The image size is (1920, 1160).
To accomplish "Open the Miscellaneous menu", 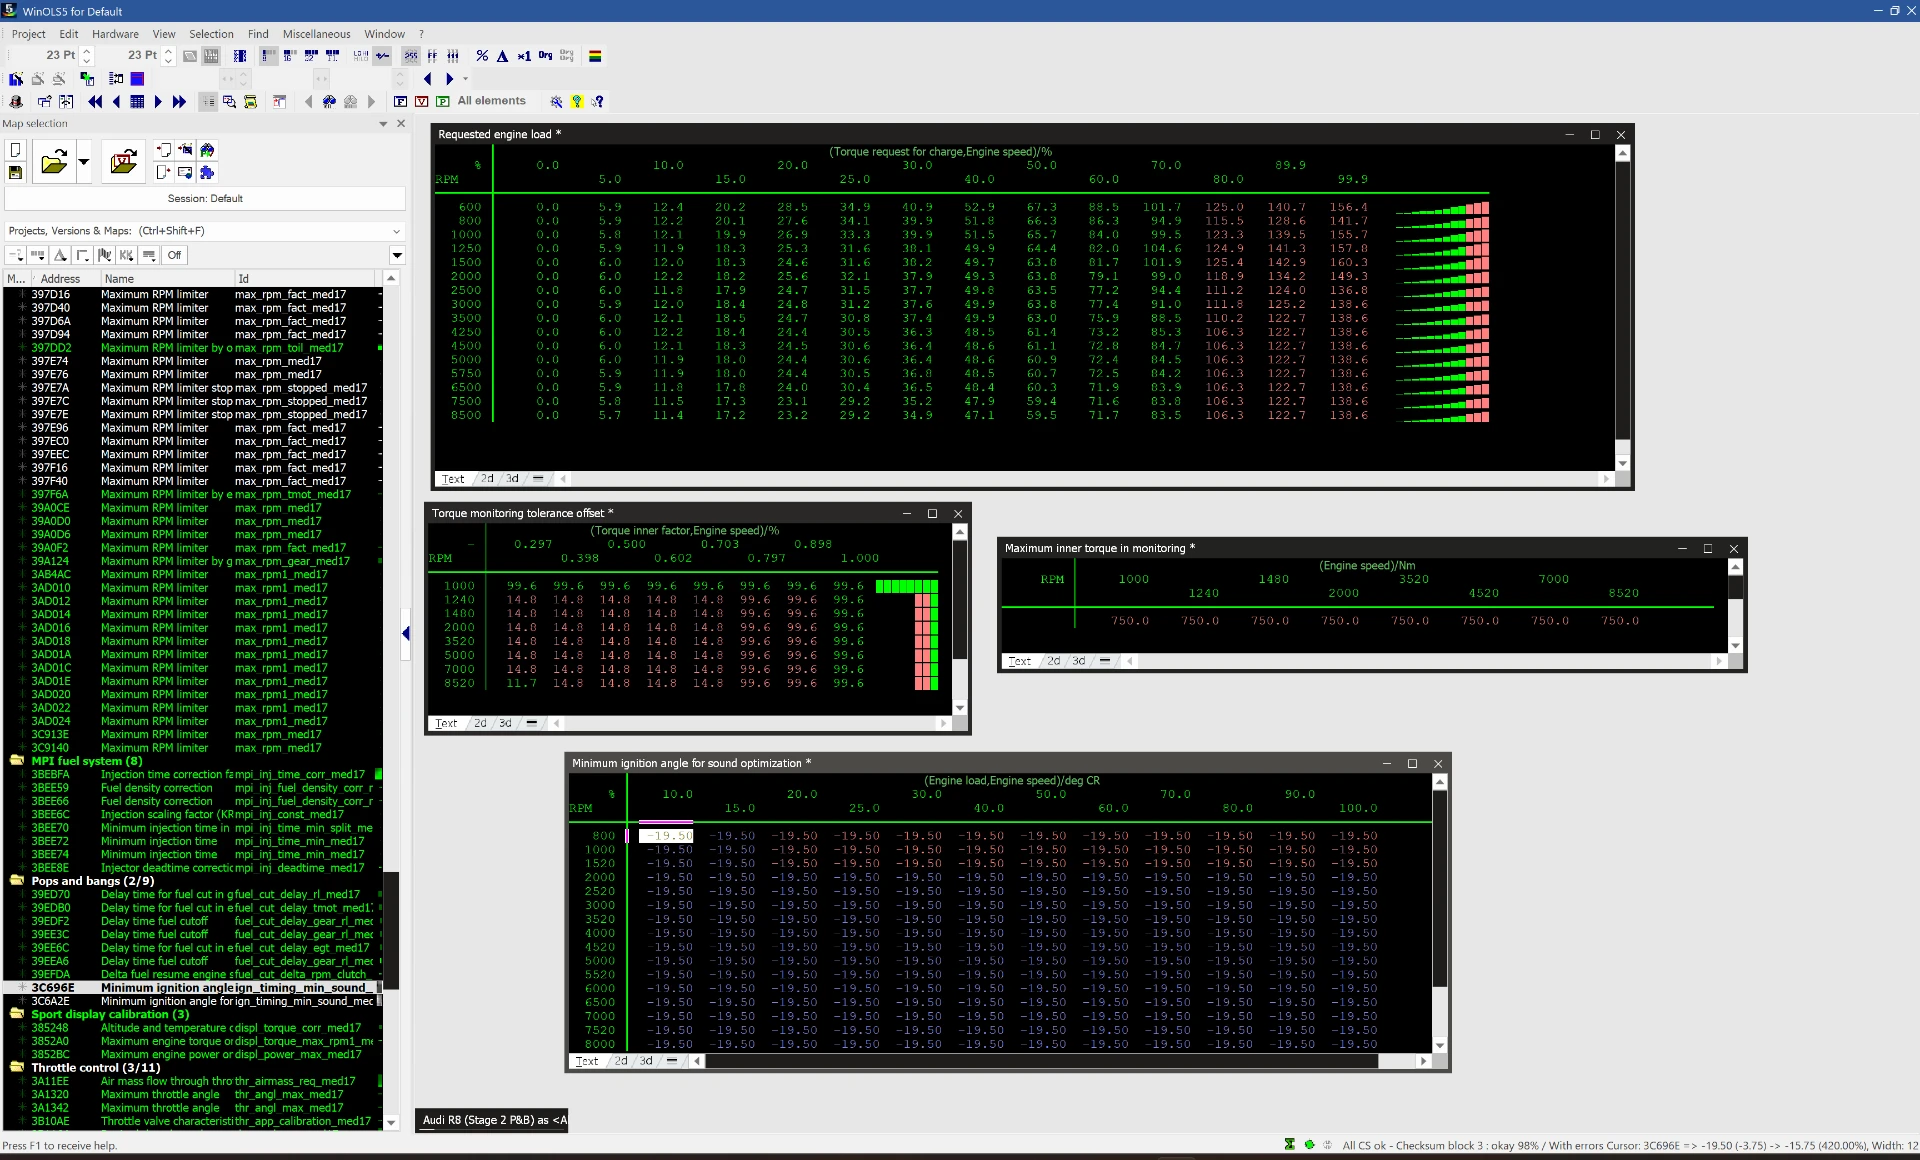I will tap(316, 34).
